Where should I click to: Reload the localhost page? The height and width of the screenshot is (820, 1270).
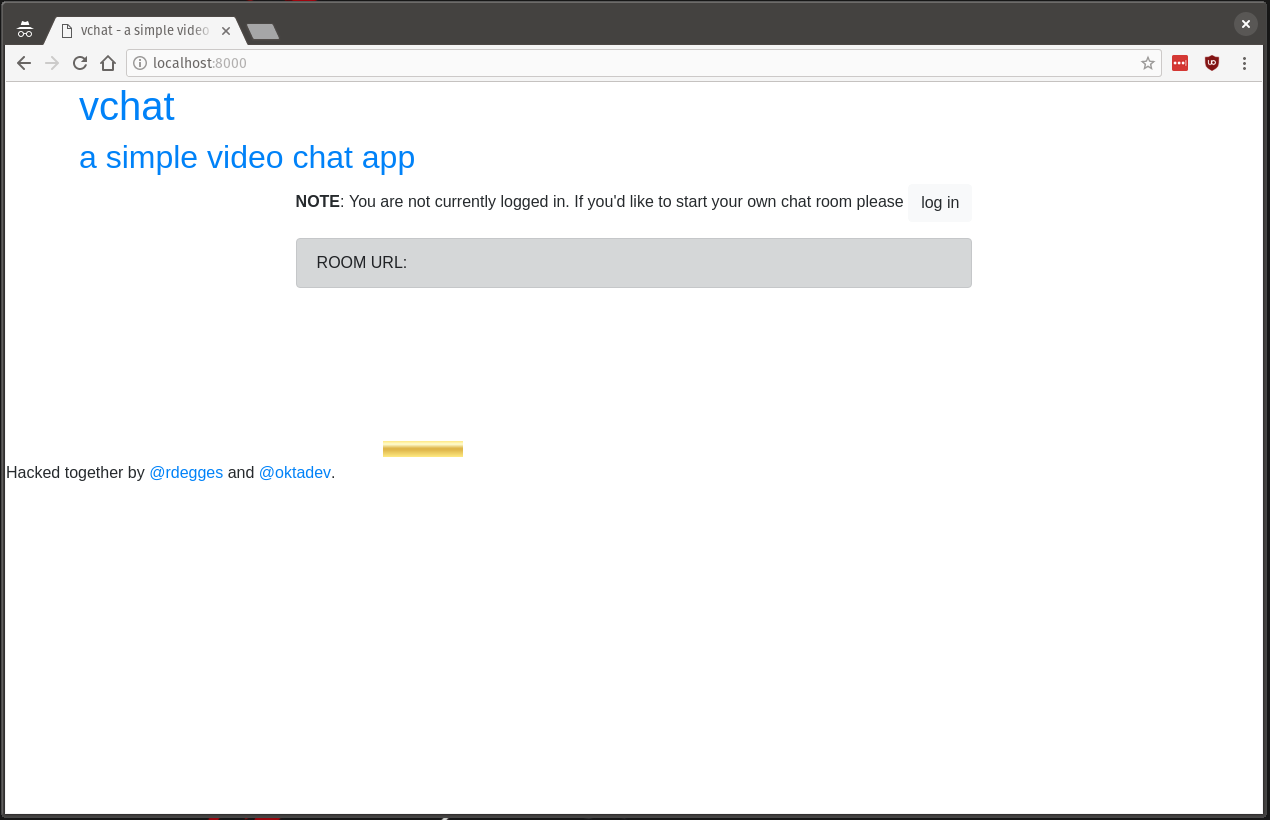[x=80, y=63]
